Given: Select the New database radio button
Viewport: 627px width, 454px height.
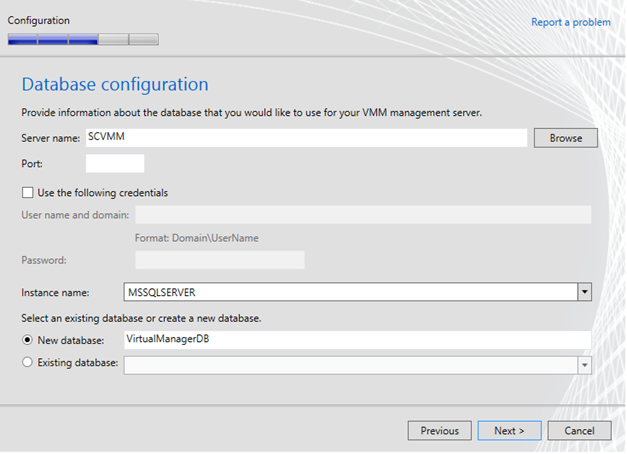Looking at the screenshot, I should (27, 340).
